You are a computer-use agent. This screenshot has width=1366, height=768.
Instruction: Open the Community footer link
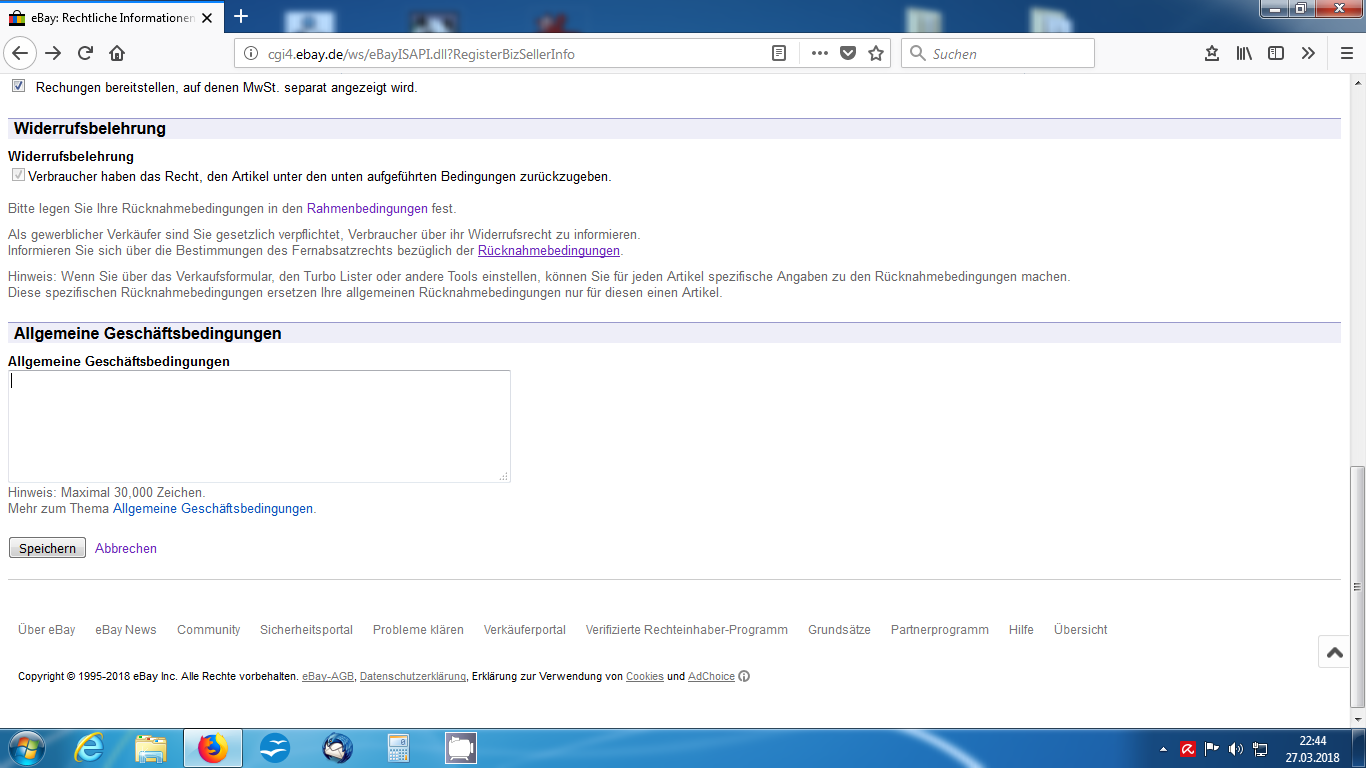point(209,630)
